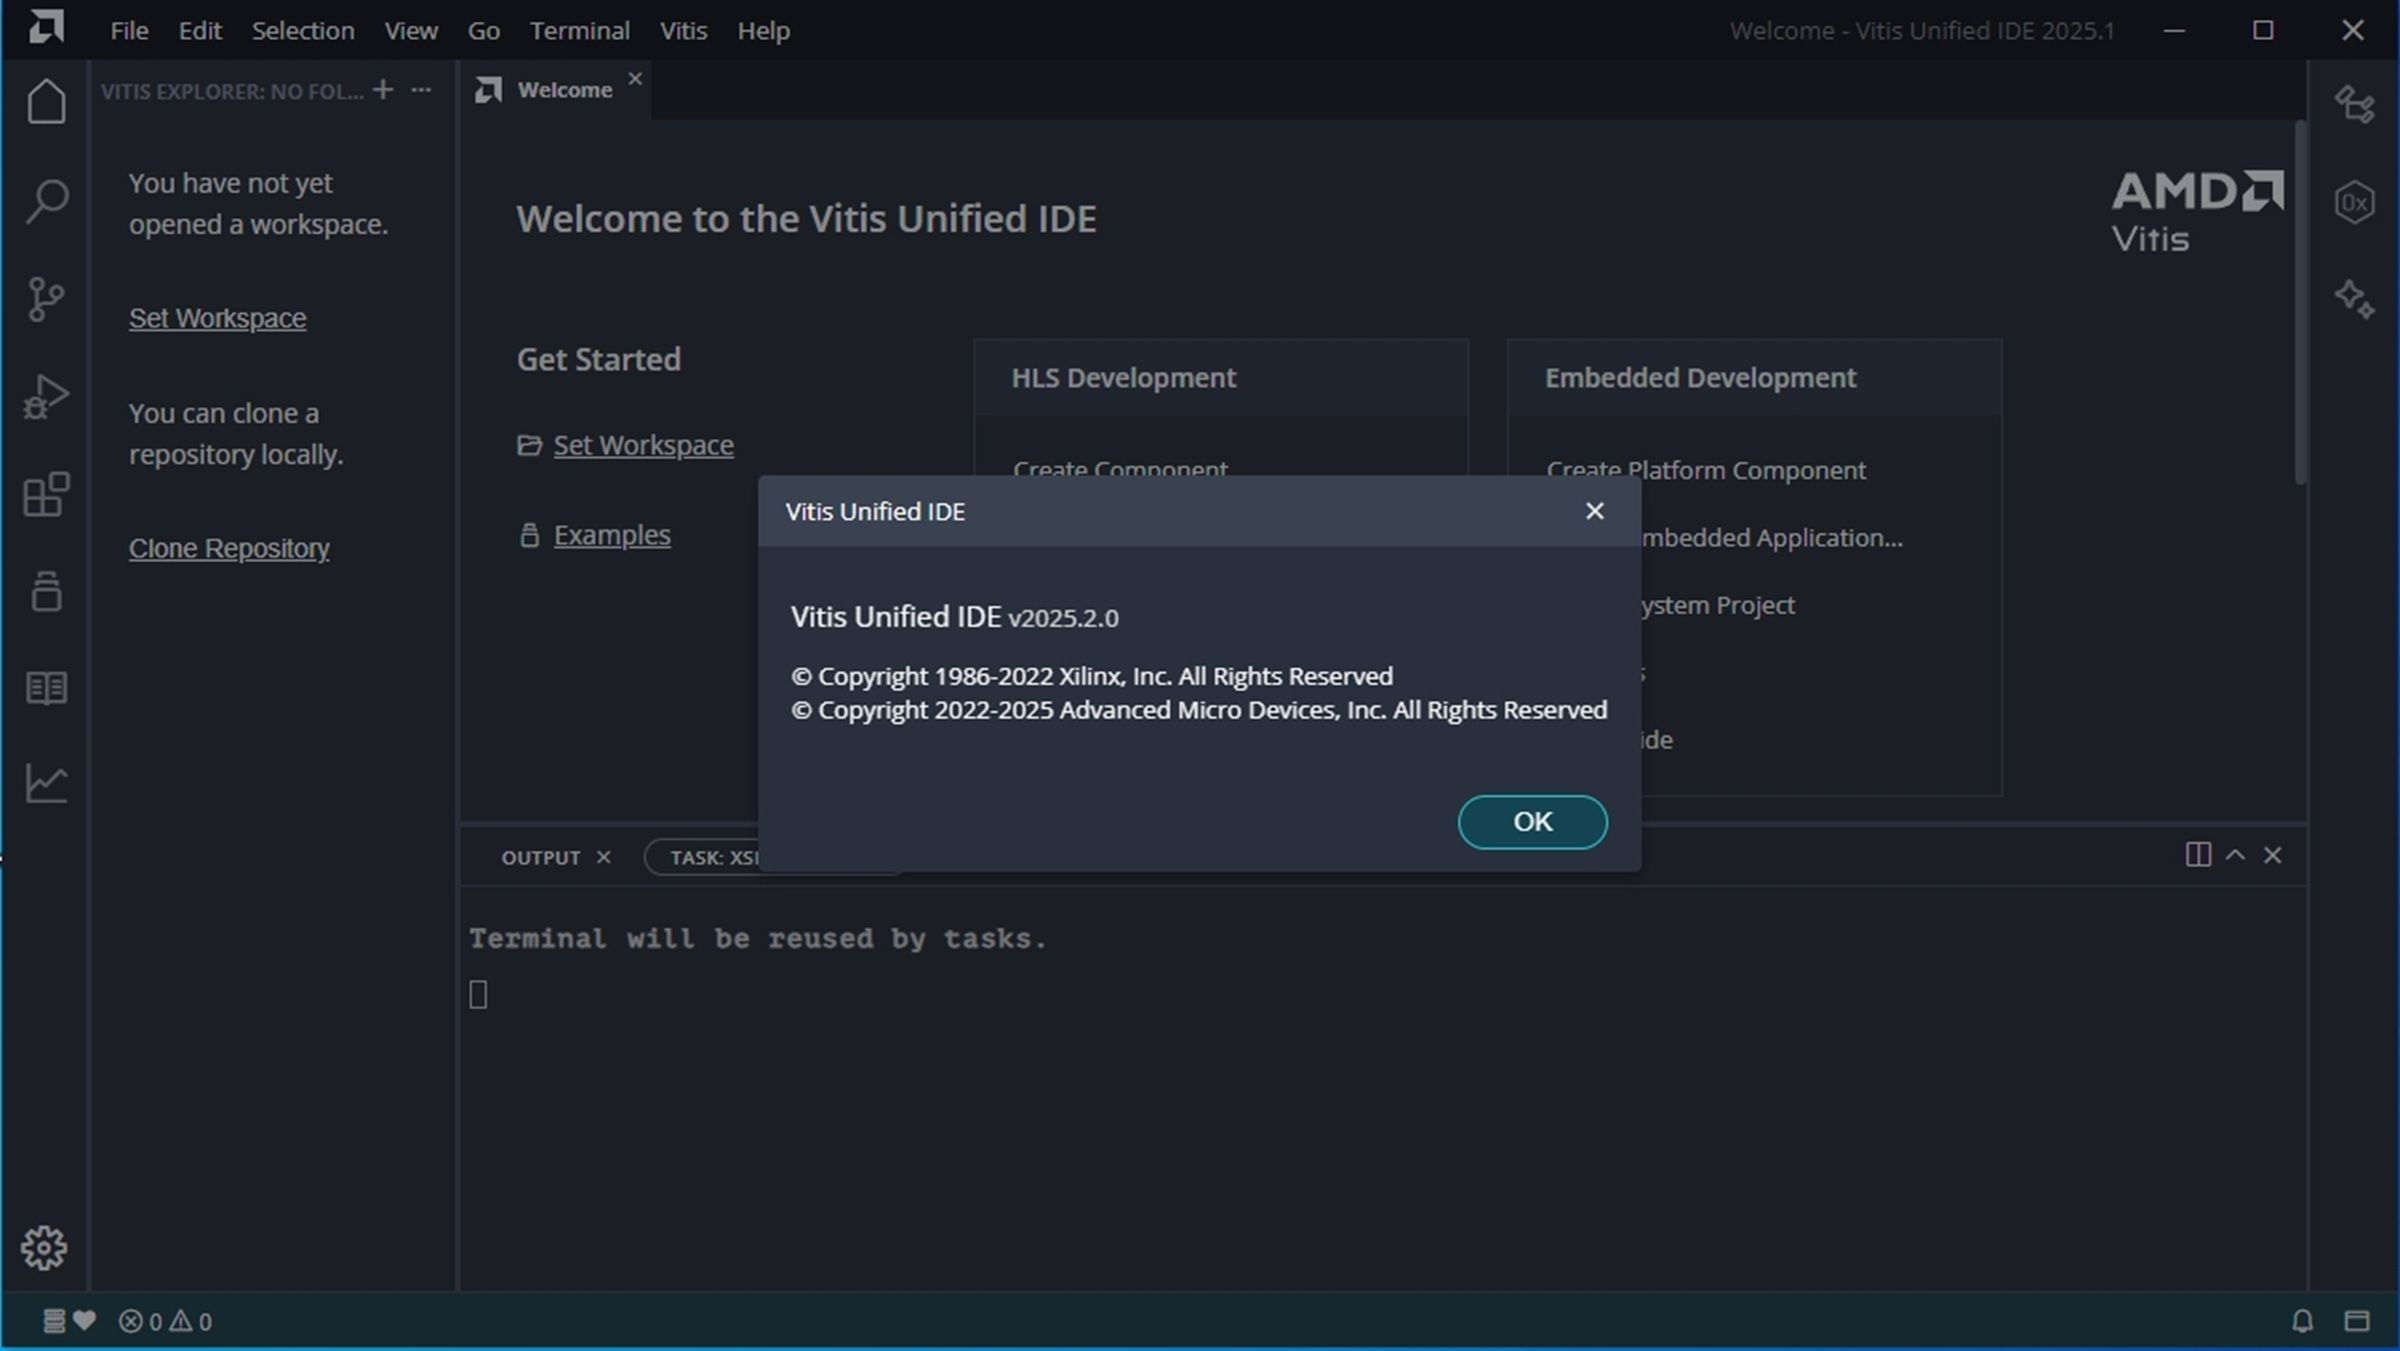The width and height of the screenshot is (2400, 1351).
Task: Open Source Control view icon
Action: pyautogui.click(x=46, y=299)
